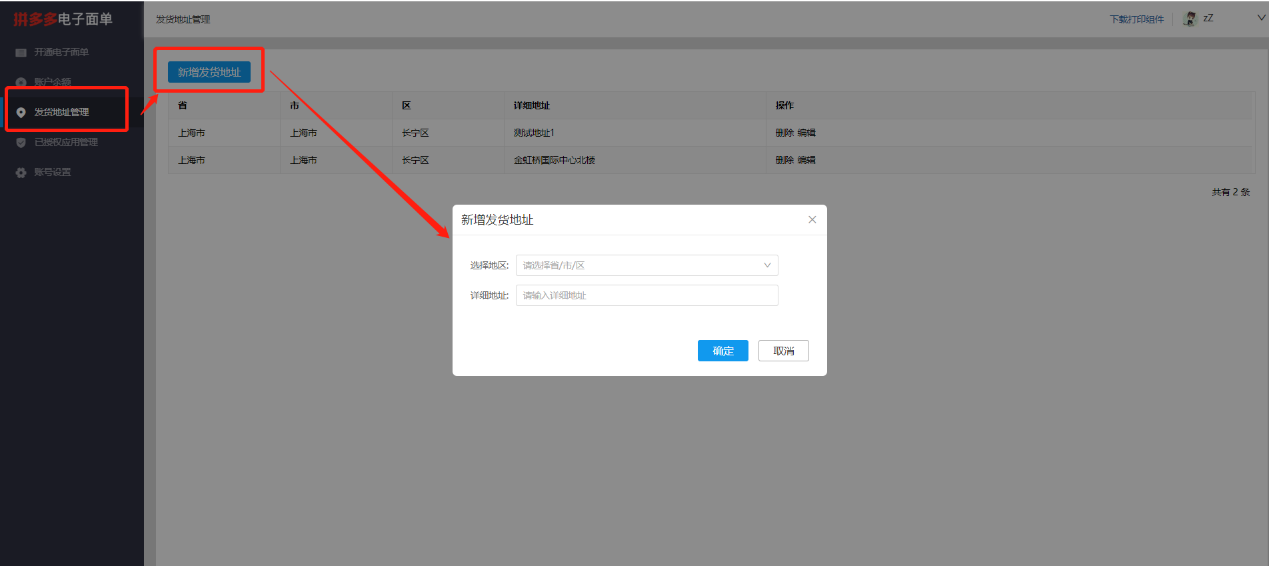The height and width of the screenshot is (566, 1269).
Task: Click the 新增发货地址 button
Action: (209, 72)
